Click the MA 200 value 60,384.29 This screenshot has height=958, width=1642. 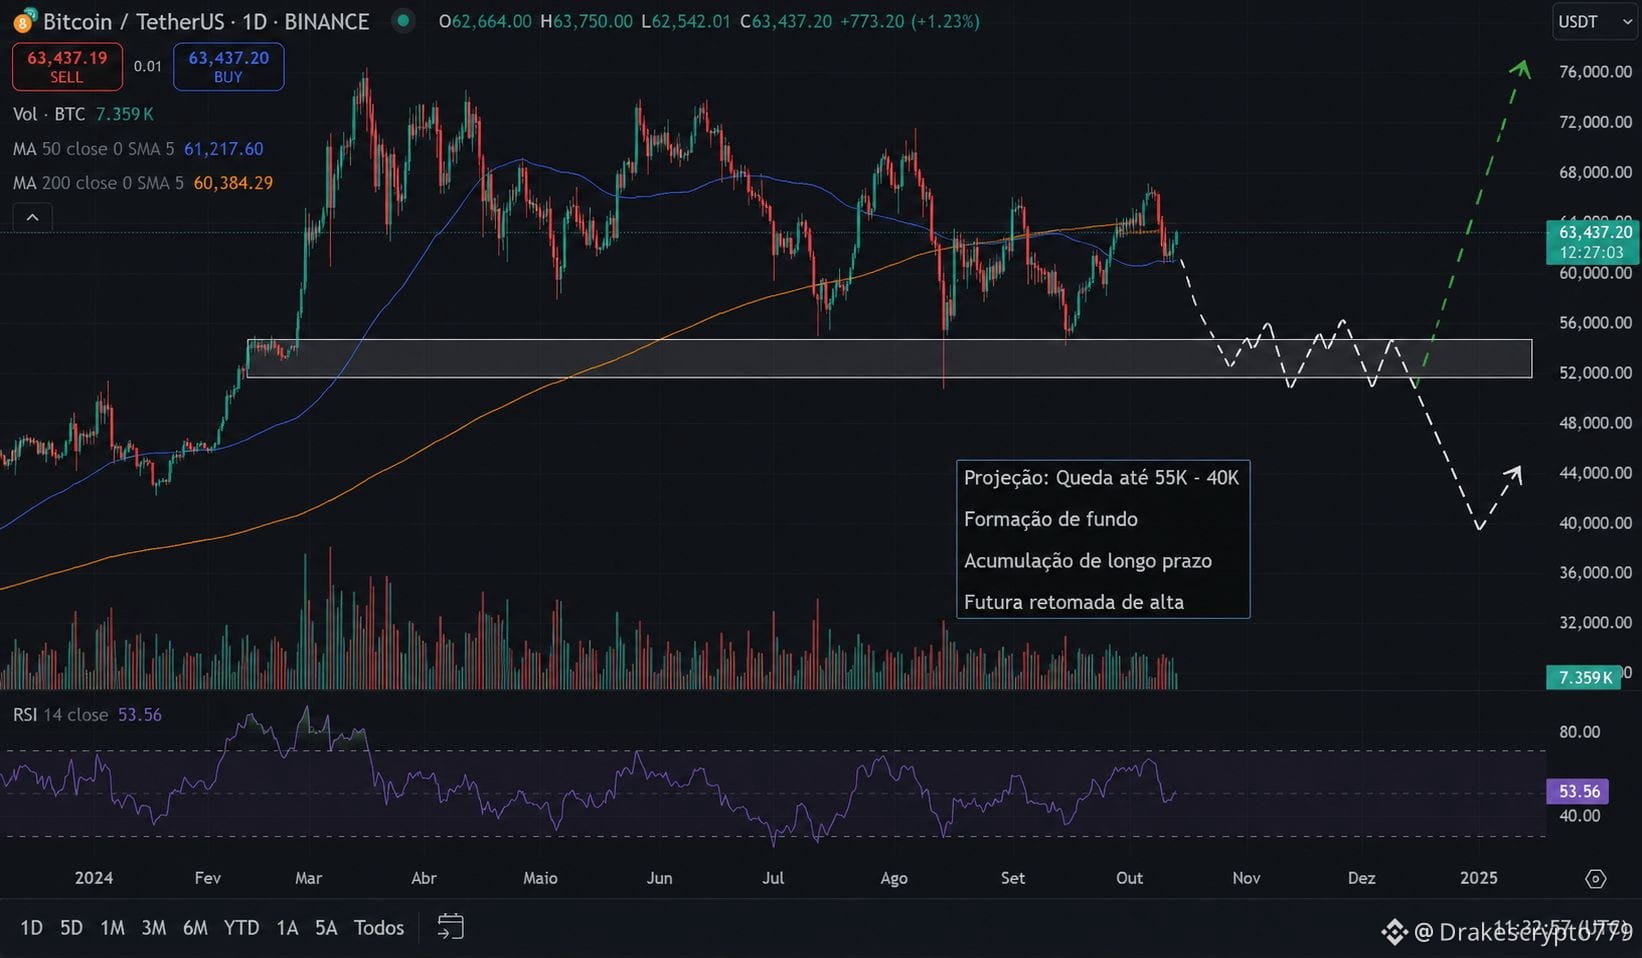(x=233, y=183)
